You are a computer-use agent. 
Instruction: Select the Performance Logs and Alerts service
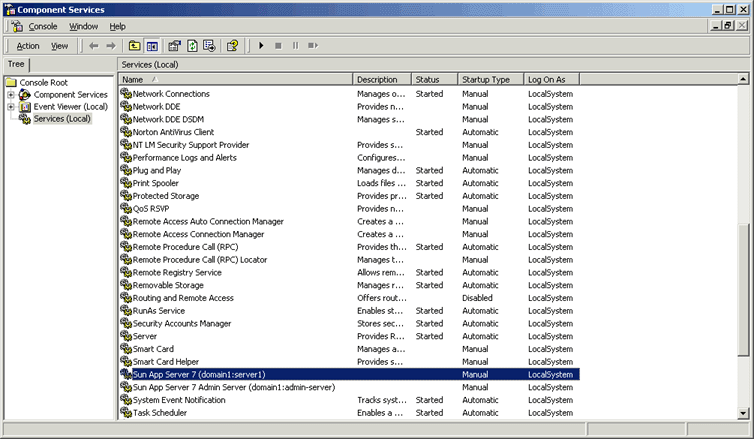point(185,157)
